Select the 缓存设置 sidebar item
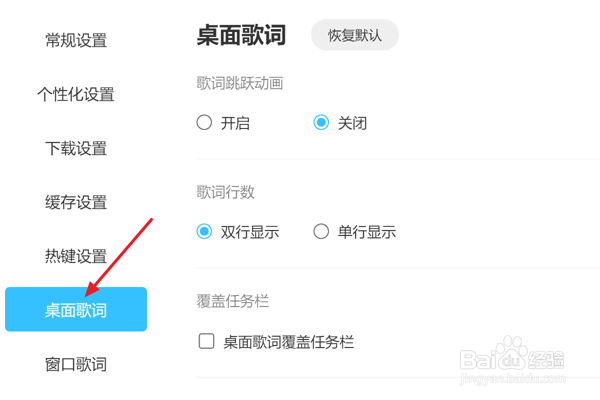This screenshot has width=600, height=400. point(76,202)
